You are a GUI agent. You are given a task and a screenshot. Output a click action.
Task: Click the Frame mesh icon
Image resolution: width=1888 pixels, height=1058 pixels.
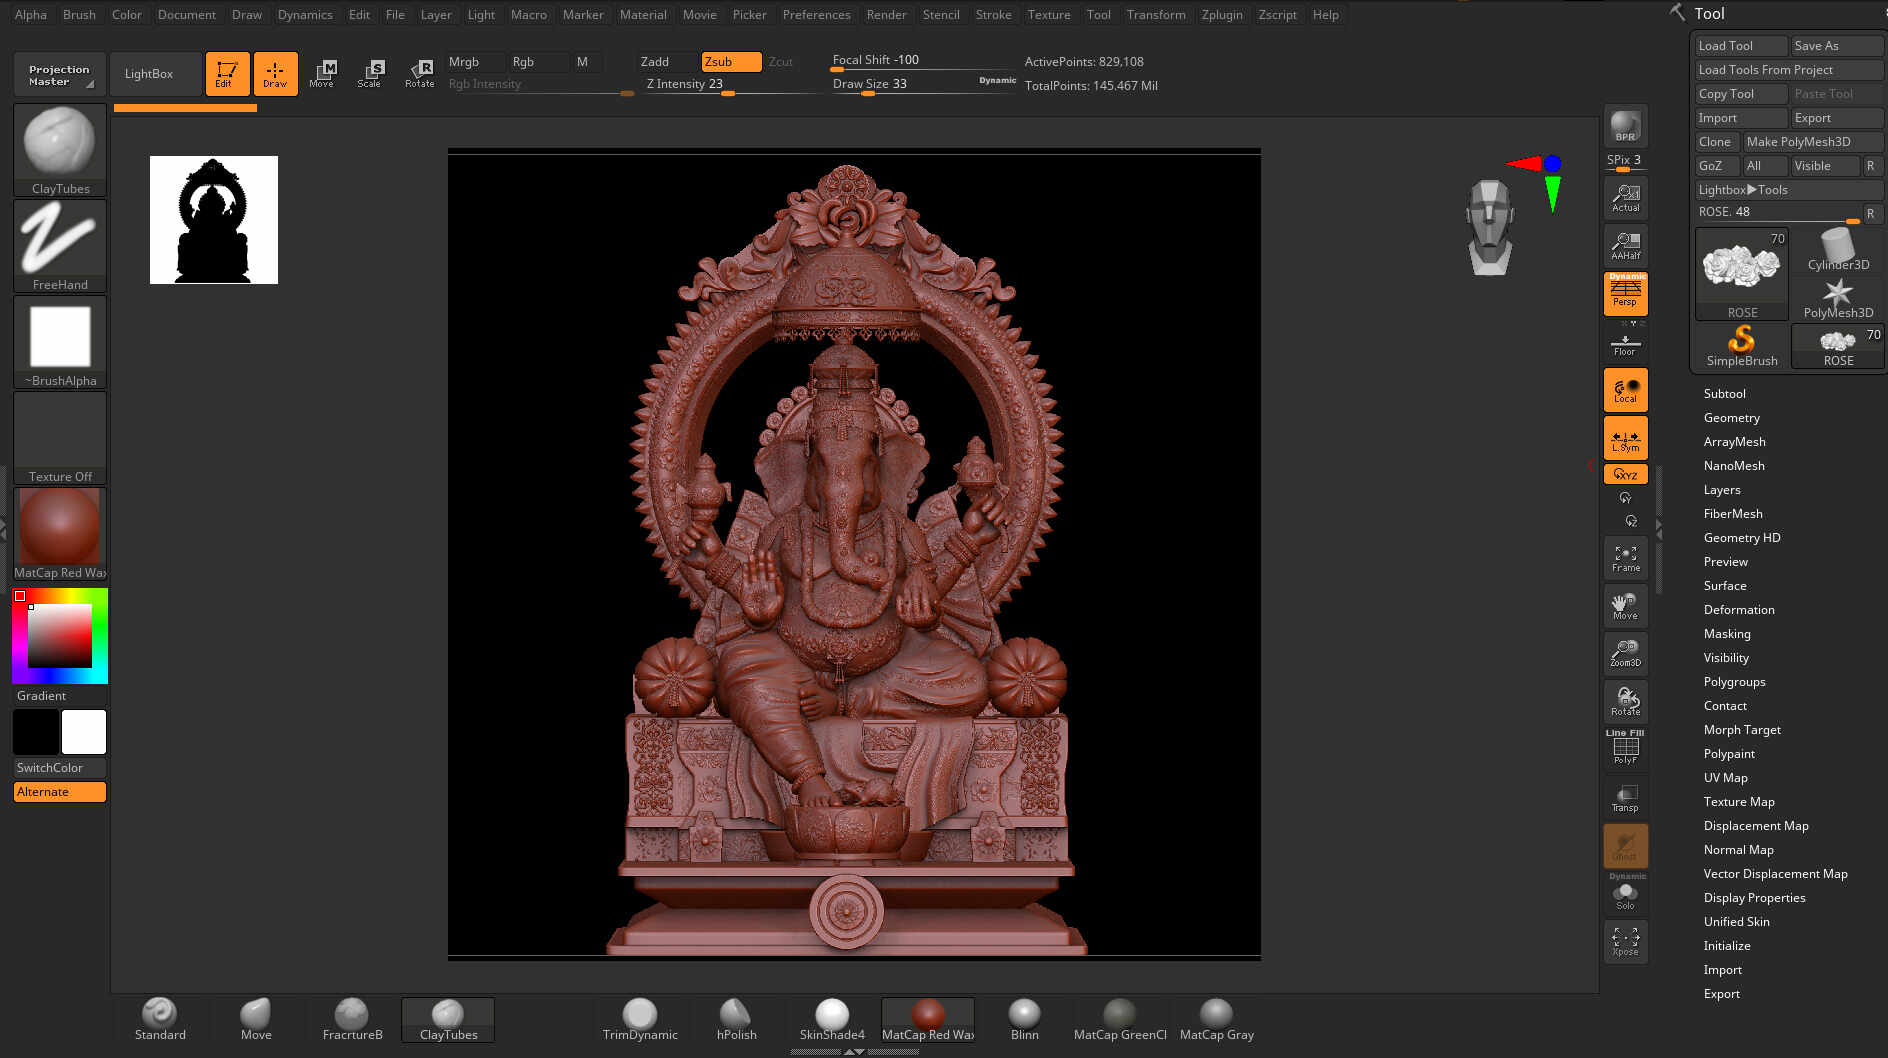click(x=1625, y=558)
